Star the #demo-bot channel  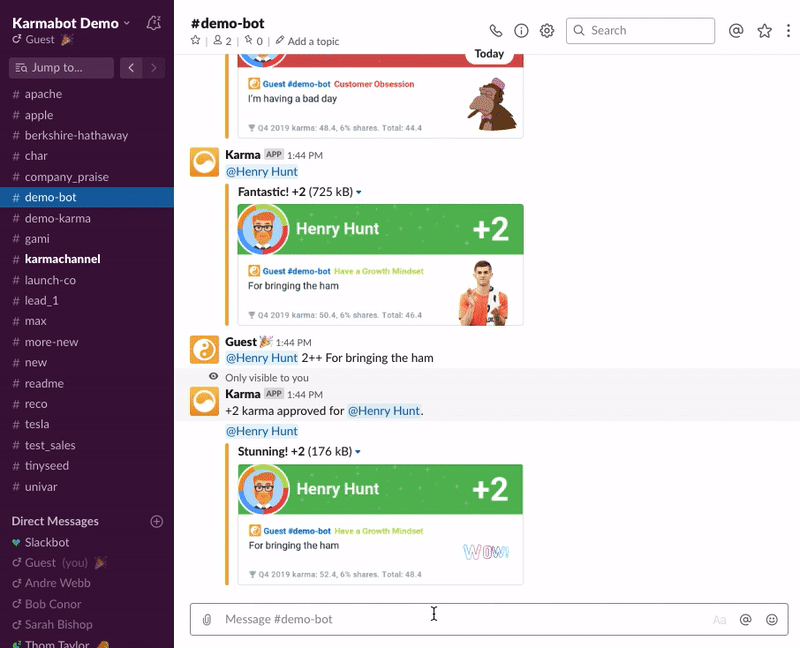(x=195, y=40)
